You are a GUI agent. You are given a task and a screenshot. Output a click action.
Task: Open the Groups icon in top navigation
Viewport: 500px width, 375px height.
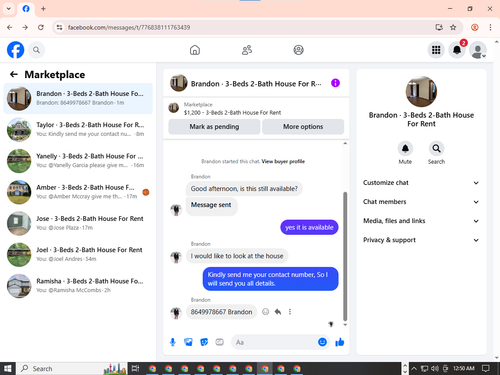coord(298,50)
